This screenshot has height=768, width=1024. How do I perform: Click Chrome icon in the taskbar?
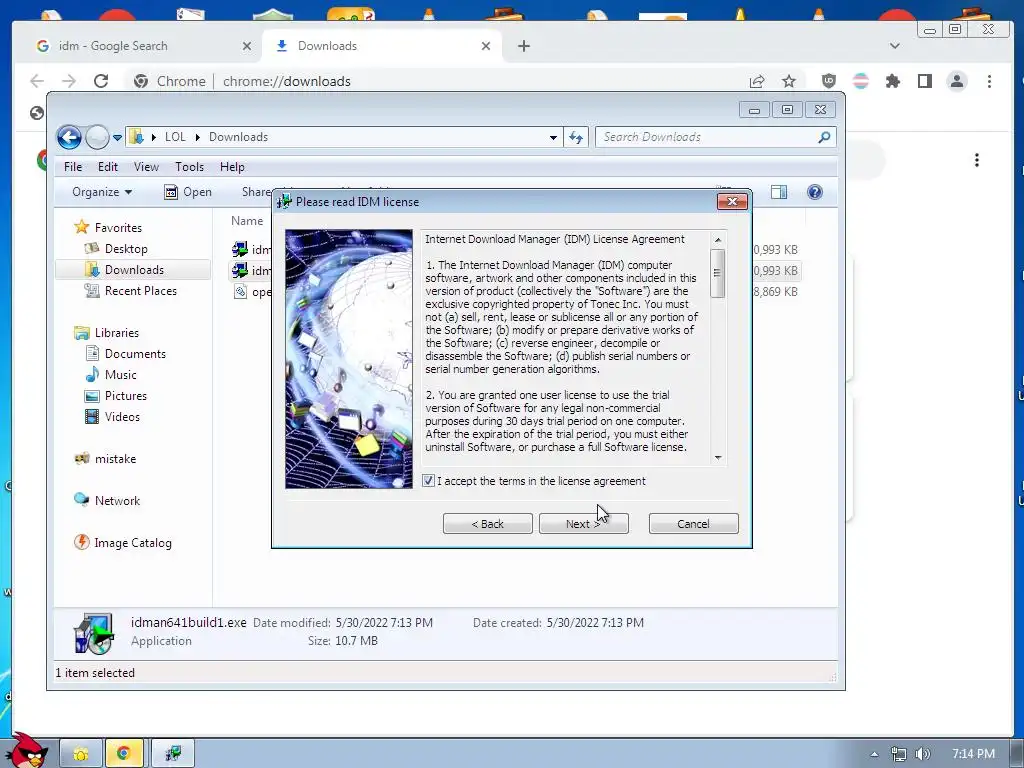123,754
